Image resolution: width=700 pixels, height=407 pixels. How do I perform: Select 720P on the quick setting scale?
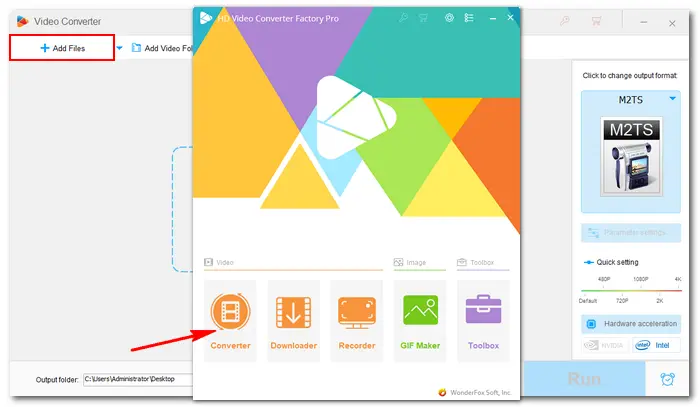[x=622, y=301]
